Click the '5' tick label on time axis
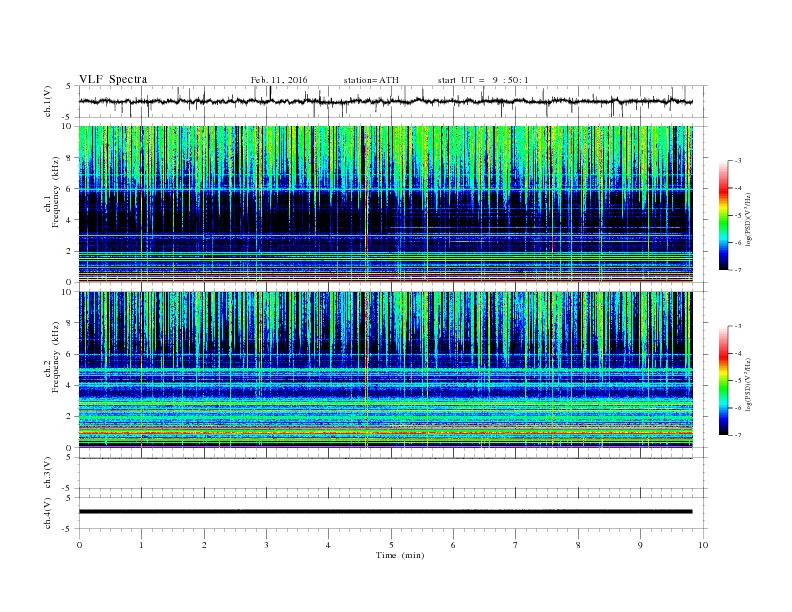792x612 pixels. [391, 545]
